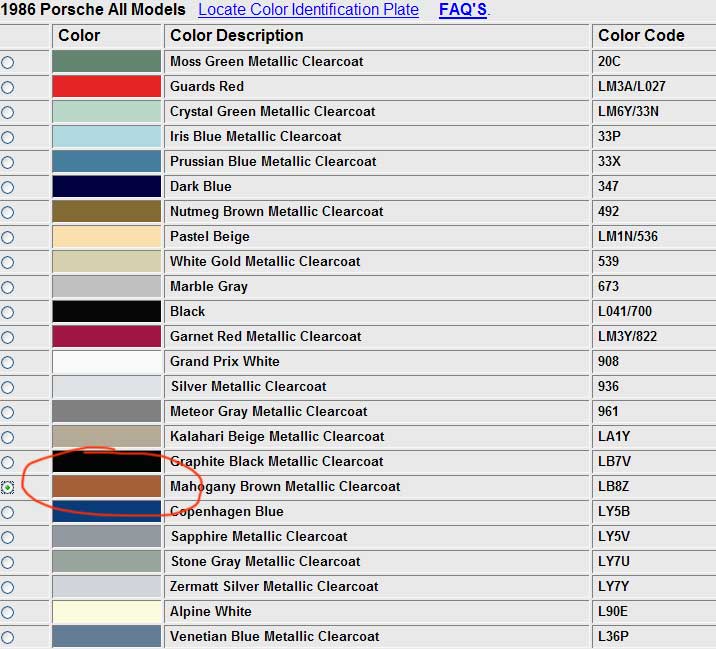Image resolution: width=716 pixels, height=649 pixels.
Task: Click the color code 'LM1N/536'
Action: (628, 237)
